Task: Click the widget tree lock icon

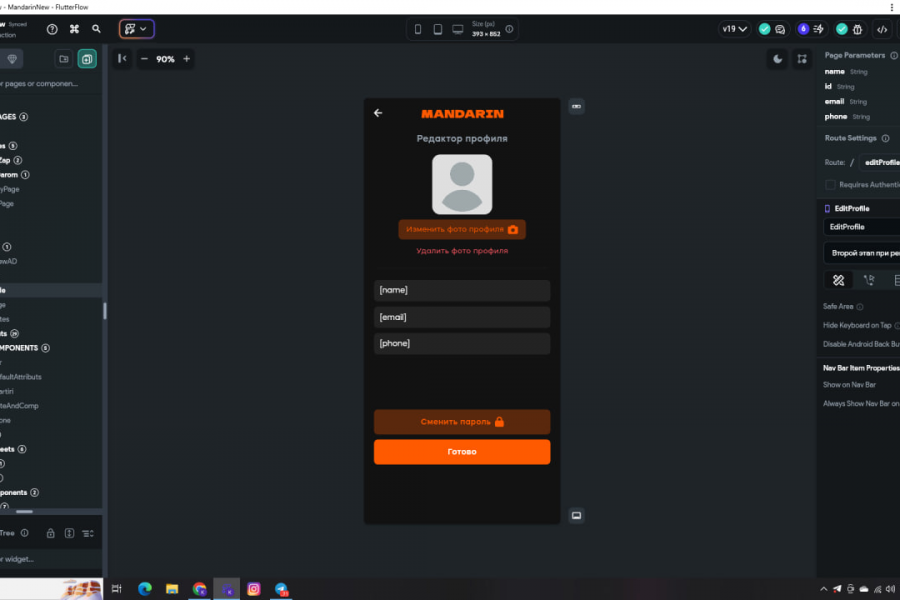Action: click(51, 533)
